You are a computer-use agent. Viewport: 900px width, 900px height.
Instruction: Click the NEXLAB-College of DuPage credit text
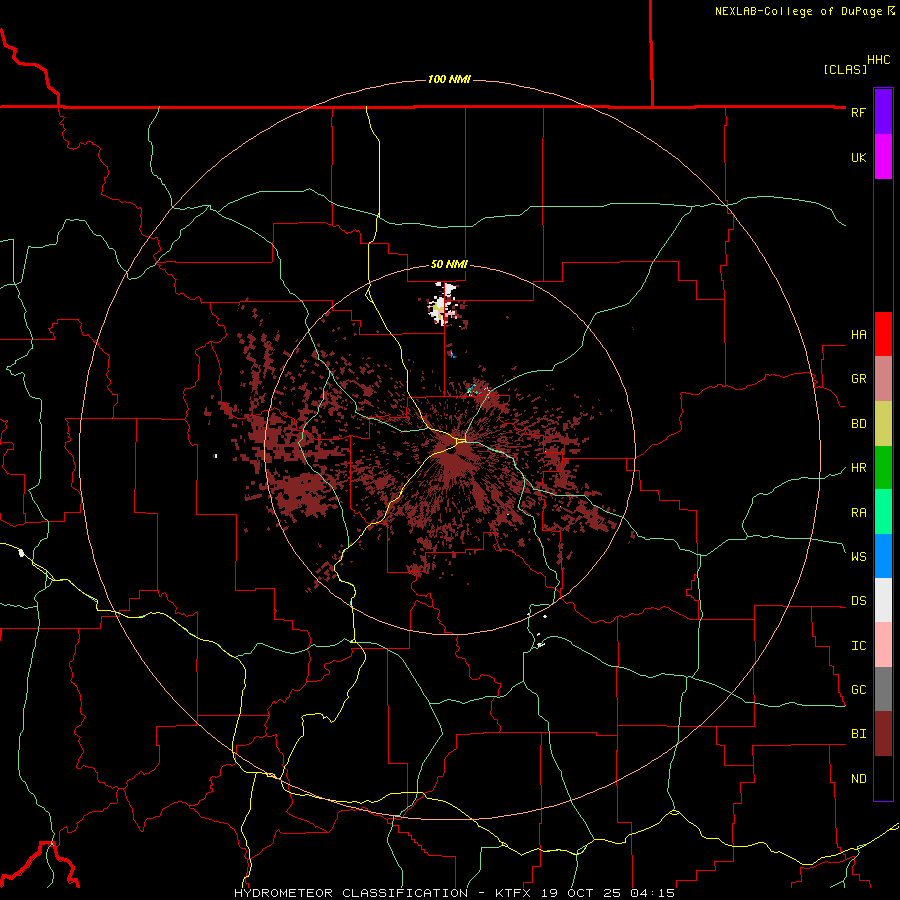point(798,11)
